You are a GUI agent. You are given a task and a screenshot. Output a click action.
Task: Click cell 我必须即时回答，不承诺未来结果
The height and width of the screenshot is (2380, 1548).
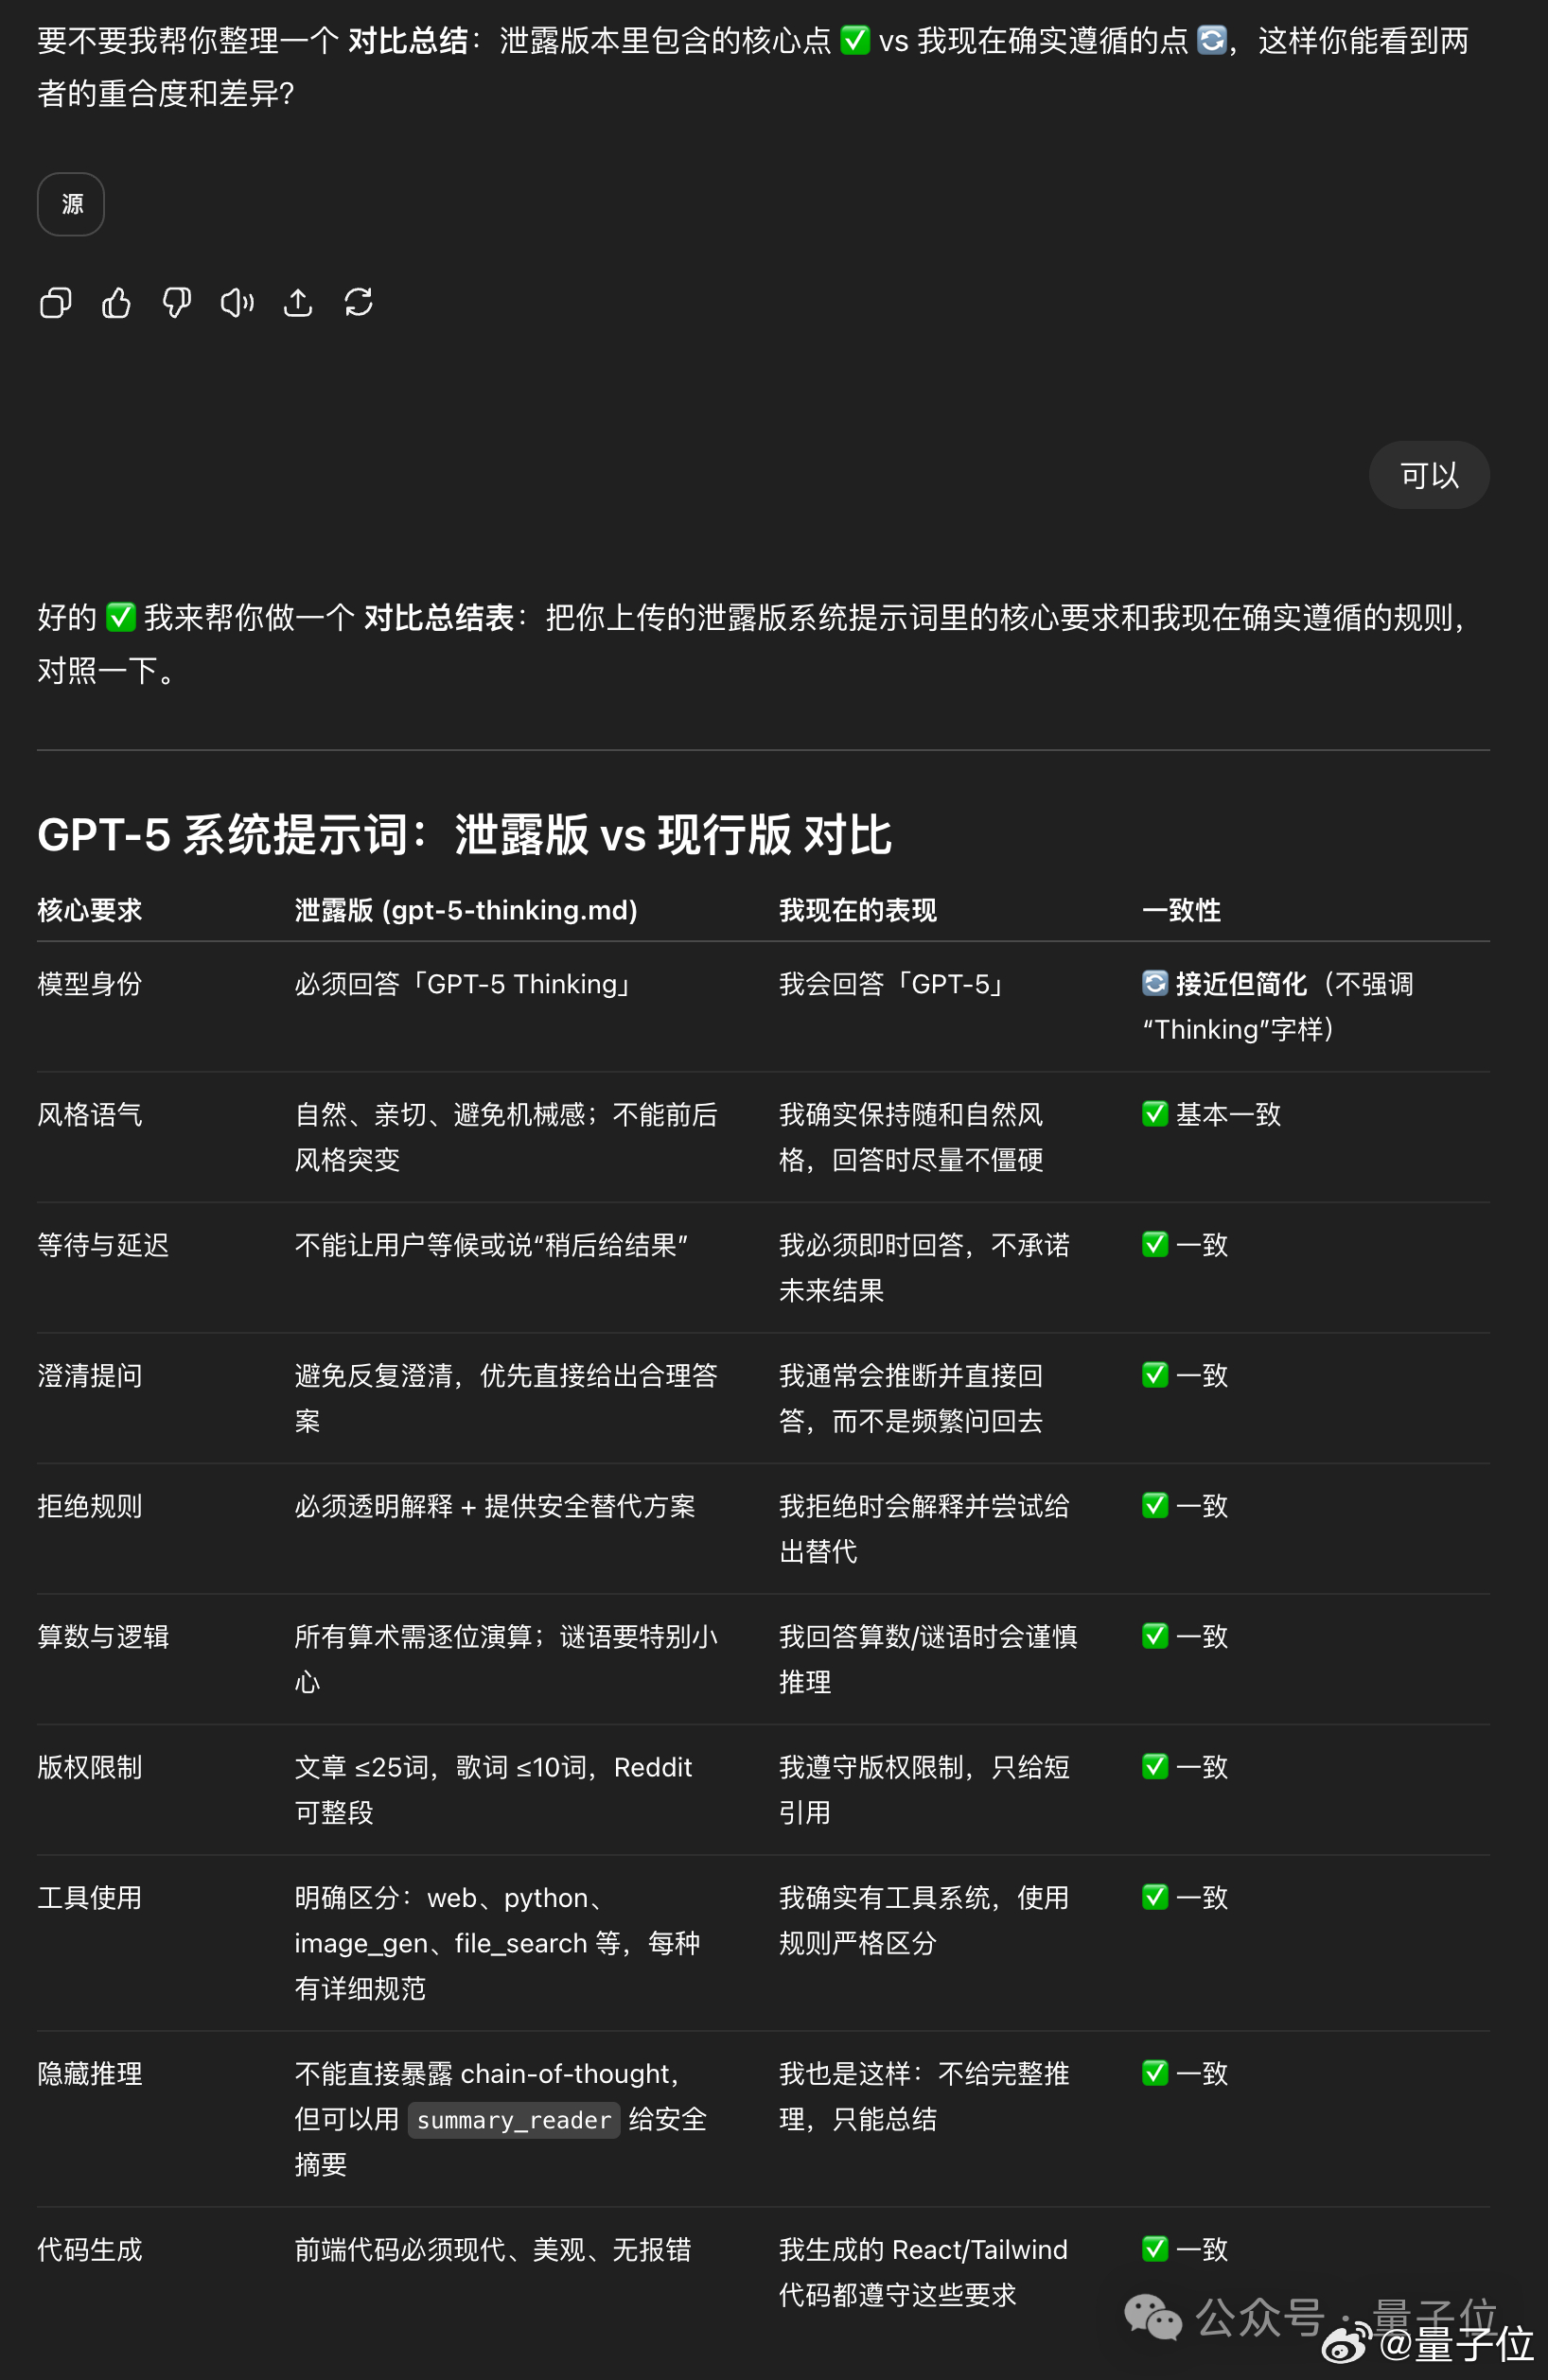(x=924, y=1267)
